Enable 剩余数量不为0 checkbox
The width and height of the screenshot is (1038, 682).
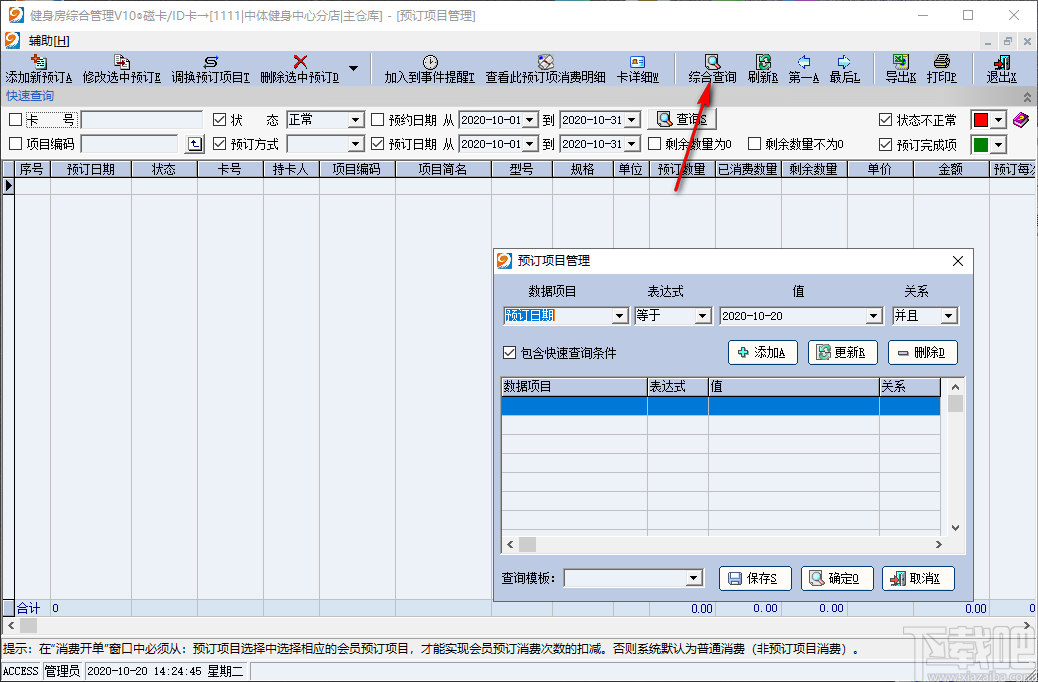pos(754,144)
